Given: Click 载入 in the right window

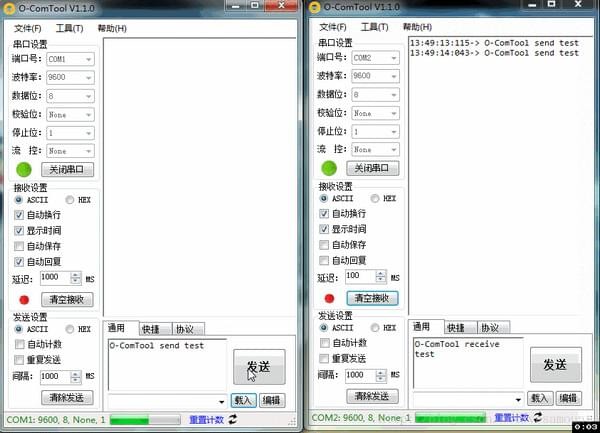Looking at the screenshot, I should pos(540,399).
